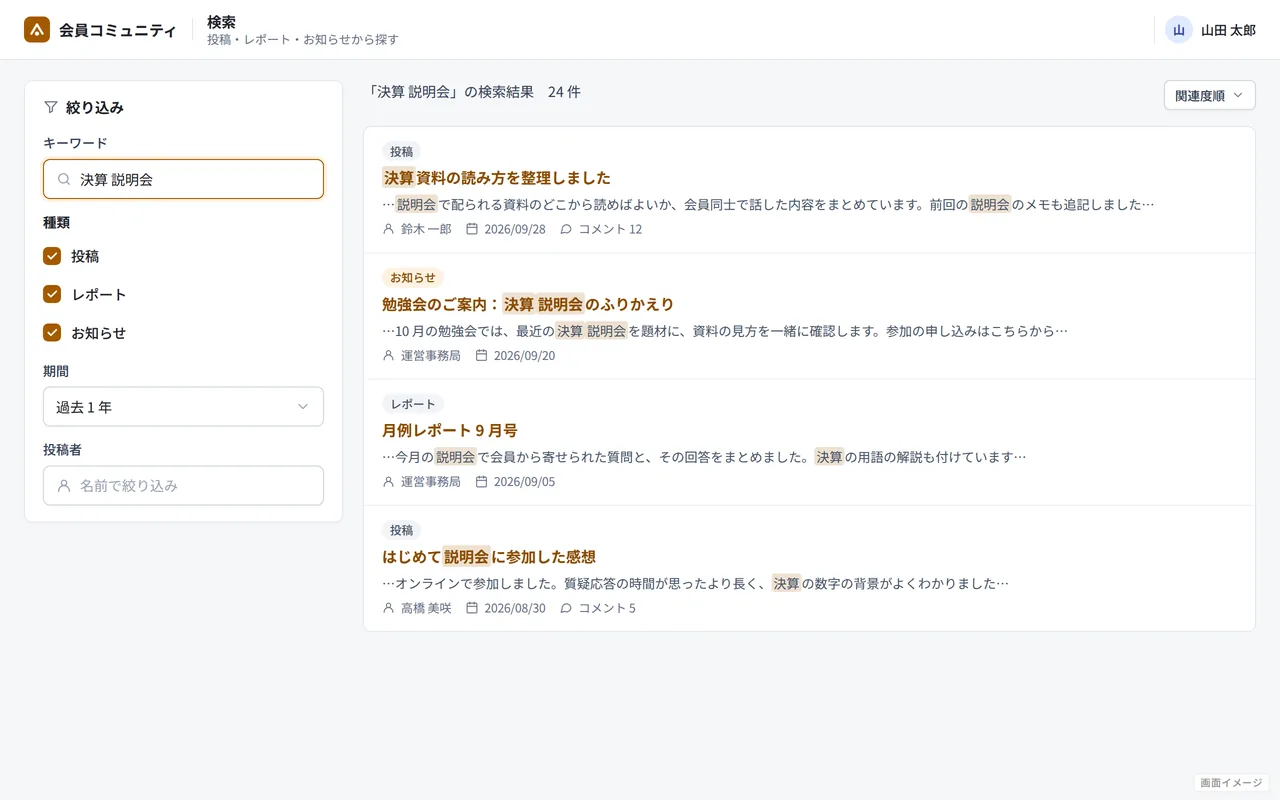Click the 投稿 tag above 決算資料の読み方
The image size is (1280, 800).
pyautogui.click(x=401, y=152)
